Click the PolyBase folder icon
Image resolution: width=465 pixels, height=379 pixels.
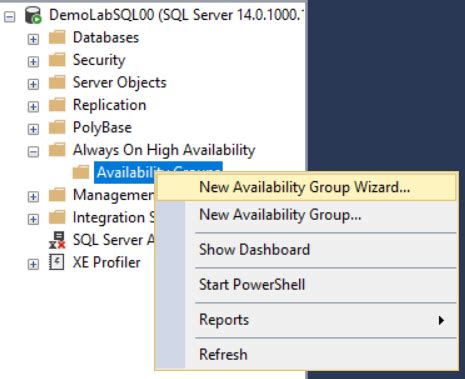coord(57,127)
